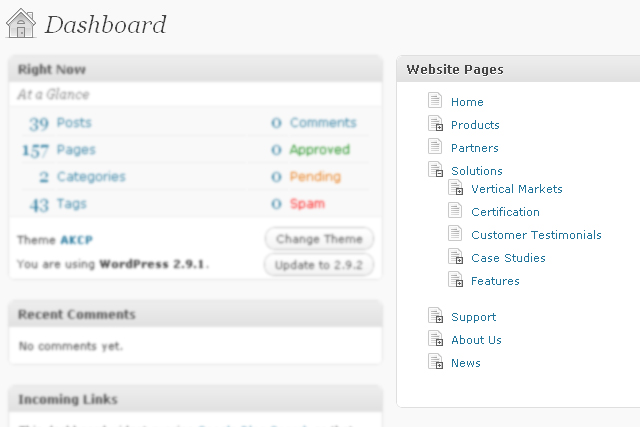The height and width of the screenshot is (427, 640).
Task: Click the Customer Testimonials page icon
Action: coord(455,233)
